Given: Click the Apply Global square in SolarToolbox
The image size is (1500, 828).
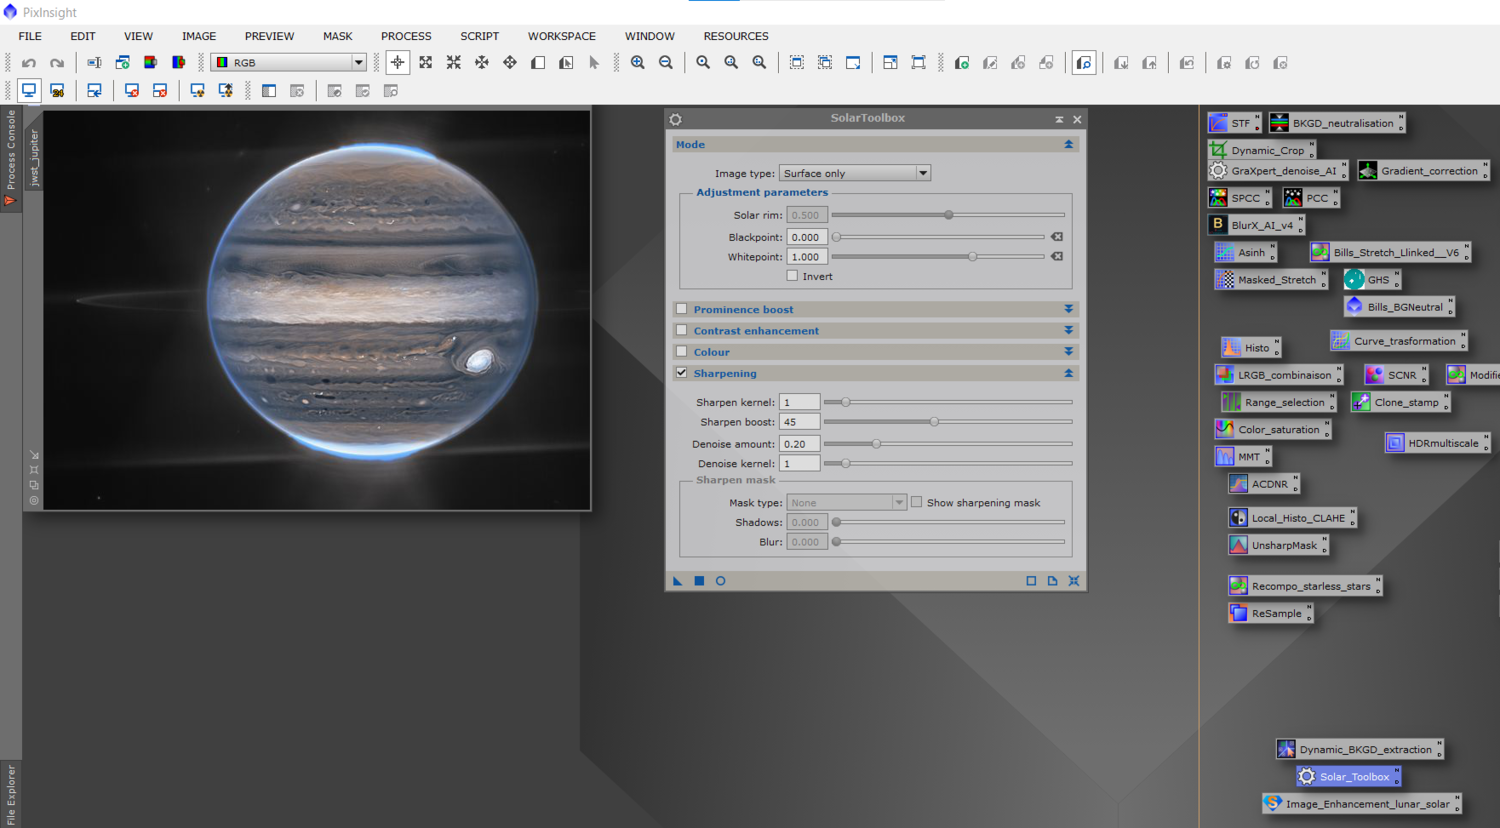Looking at the screenshot, I should [699, 581].
